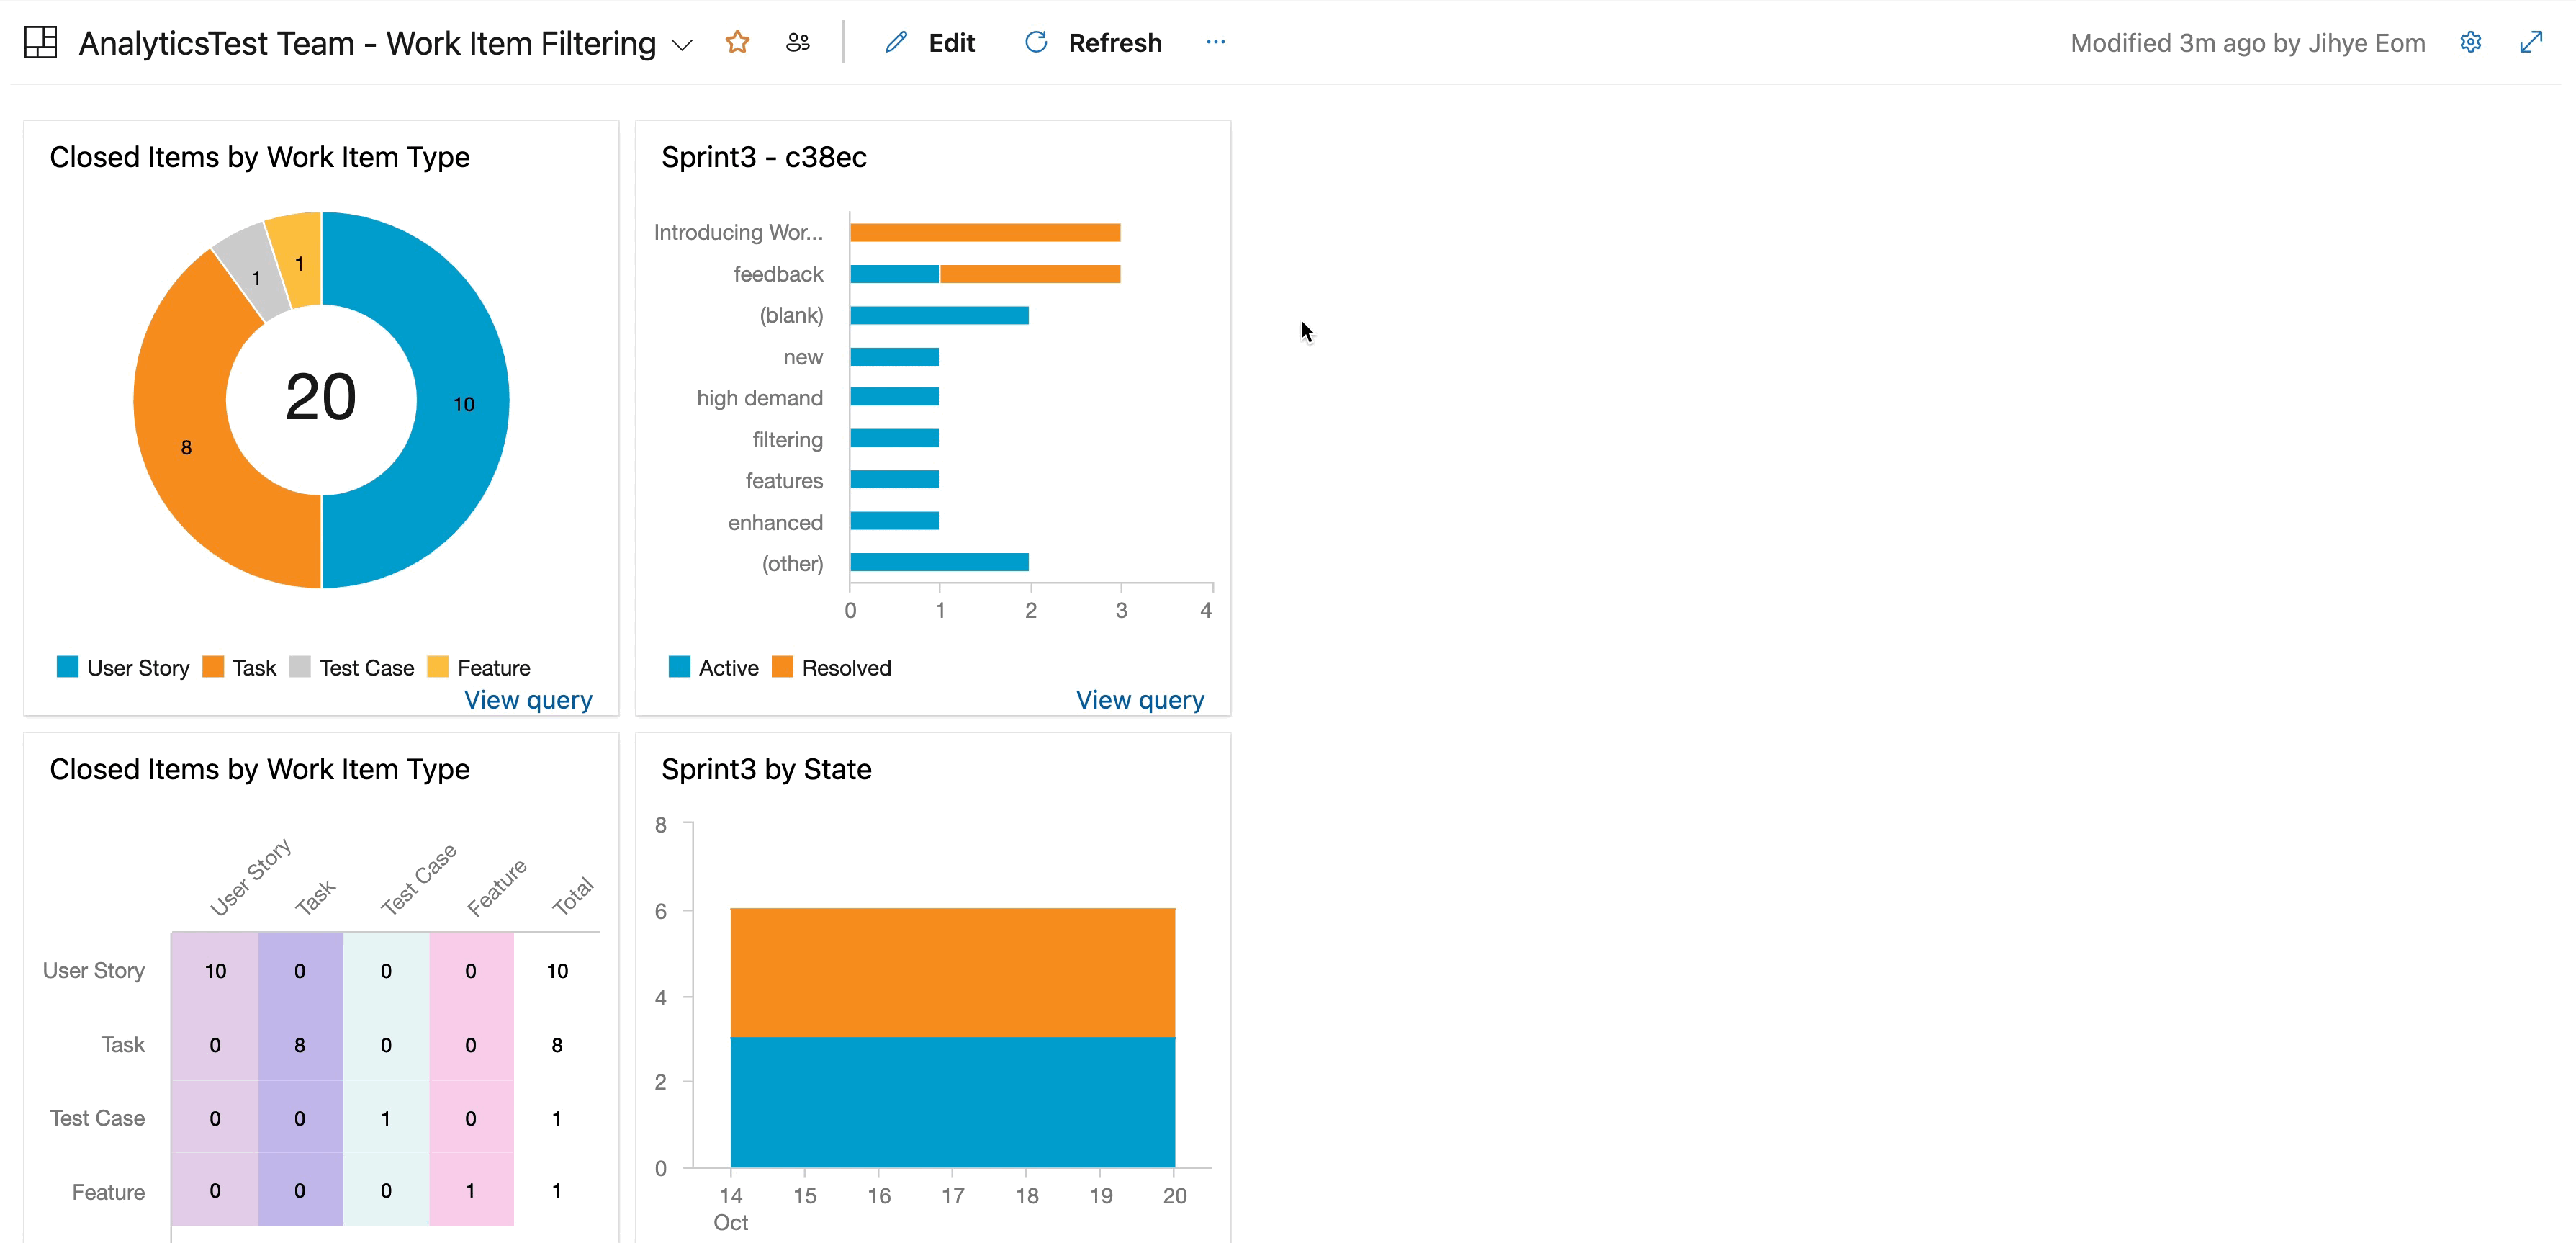
Task: Click the dashboard grid/layout icon top left
Action: tap(41, 41)
